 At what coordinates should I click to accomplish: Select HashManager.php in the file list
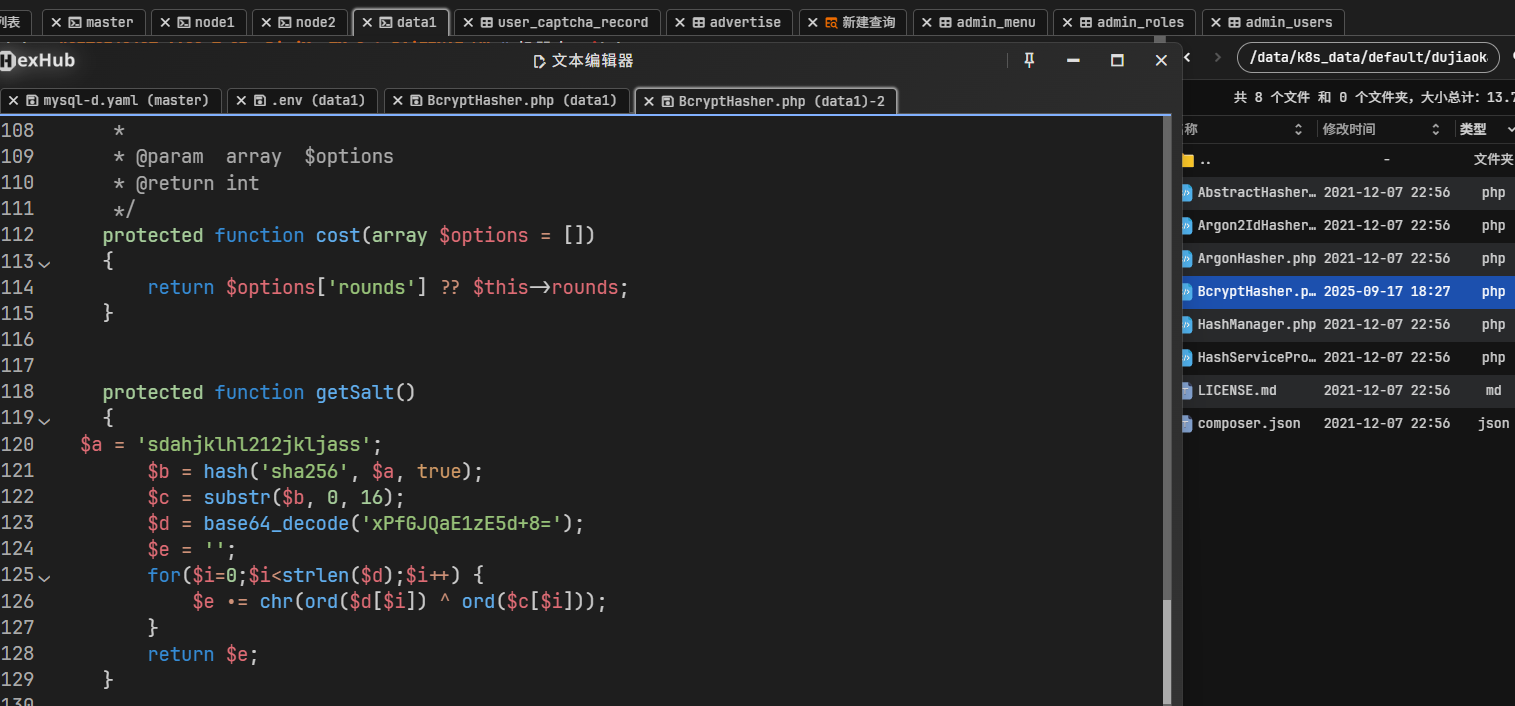click(x=1256, y=325)
